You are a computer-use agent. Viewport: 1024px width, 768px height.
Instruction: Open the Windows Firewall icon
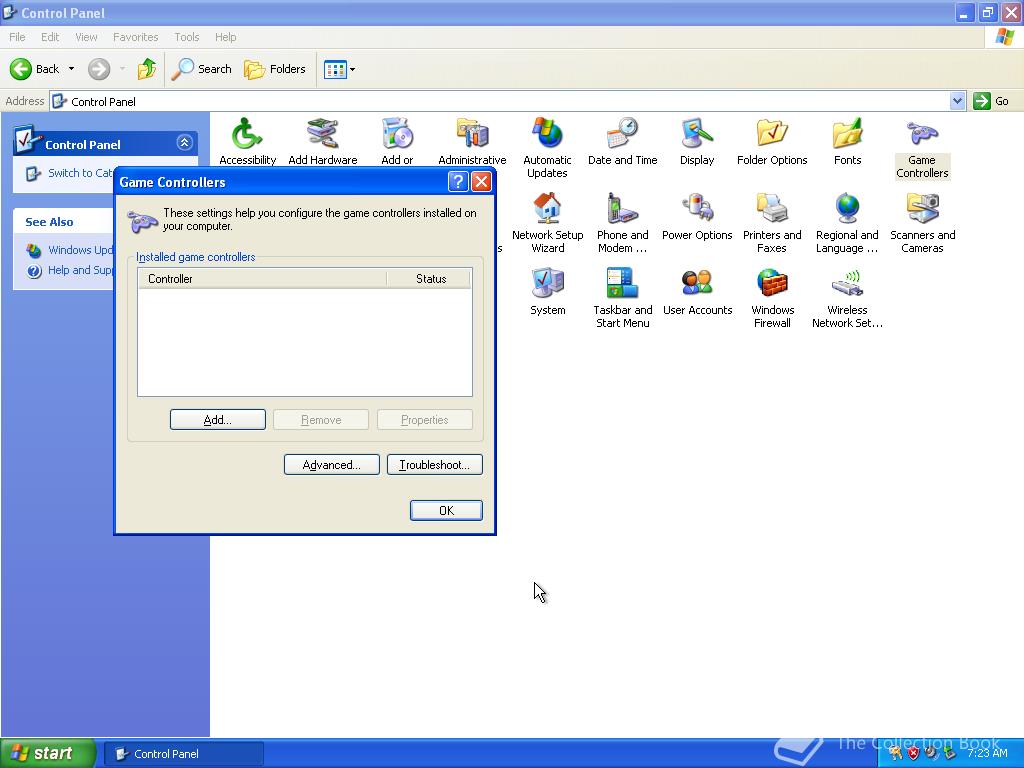(x=772, y=298)
